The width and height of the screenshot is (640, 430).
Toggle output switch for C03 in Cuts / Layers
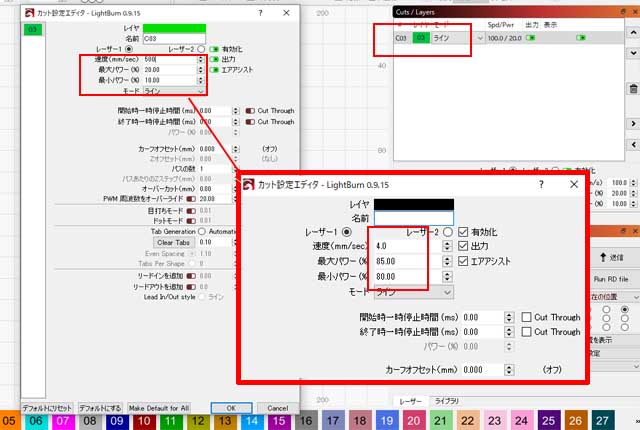(530, 38)
